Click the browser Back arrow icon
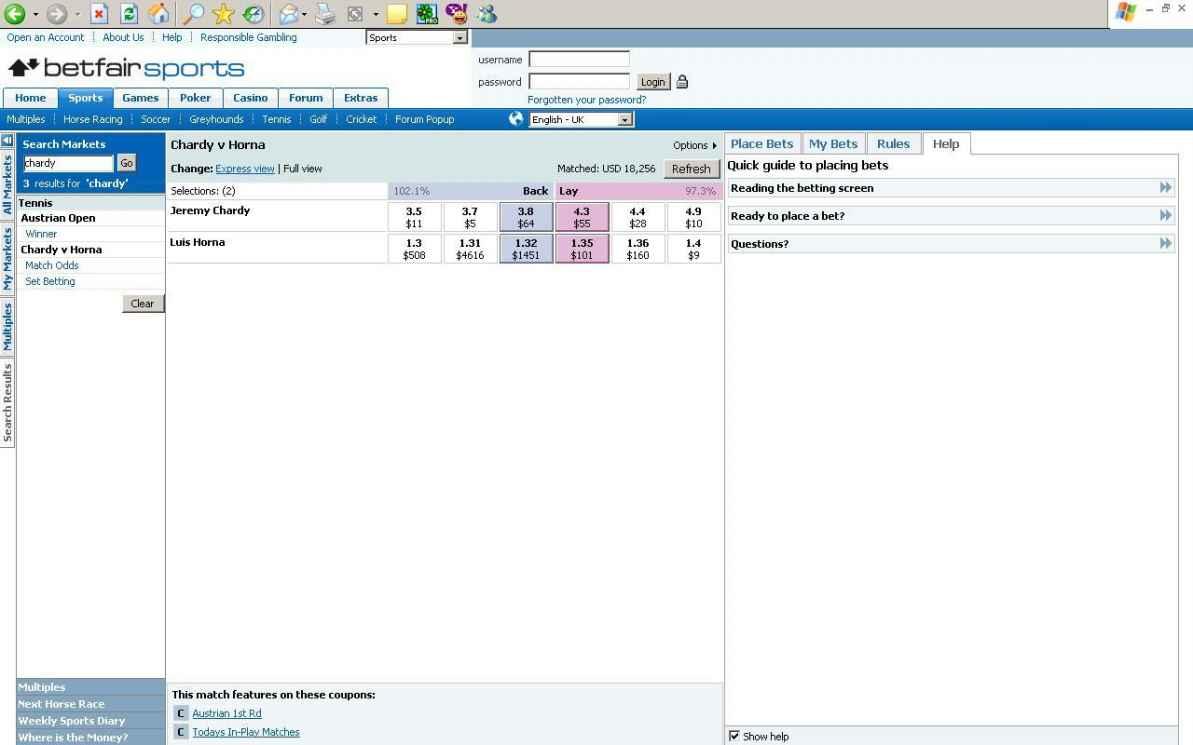 click(x=13, y=14)
